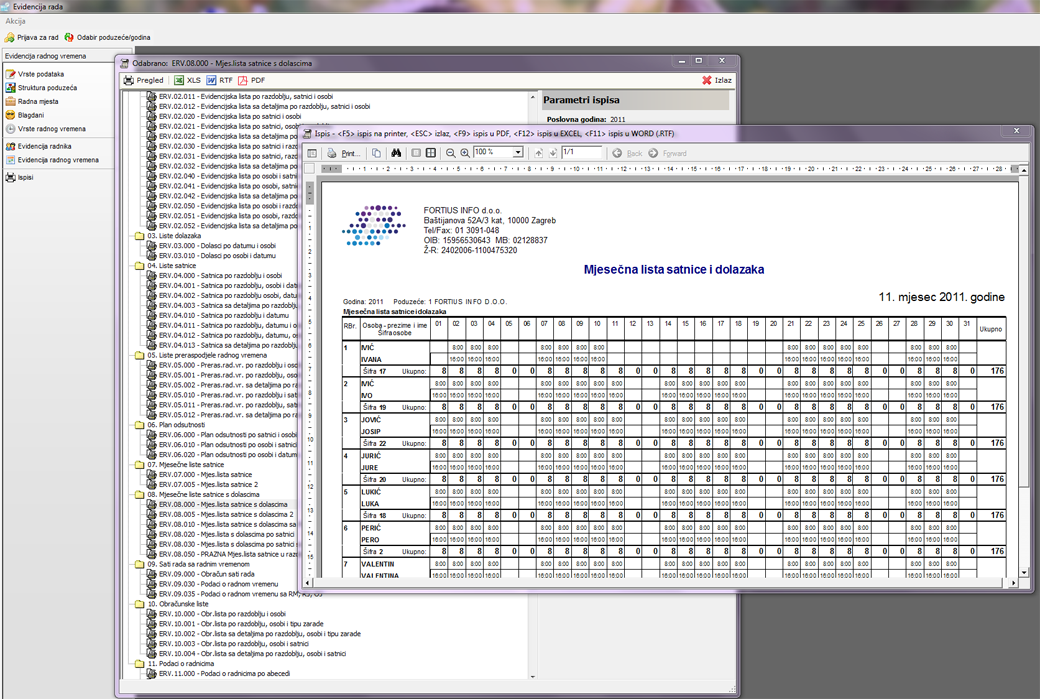This screenshot has height=699, width=1040.
Task: Export the report to PDF
Action: point(251,80)
